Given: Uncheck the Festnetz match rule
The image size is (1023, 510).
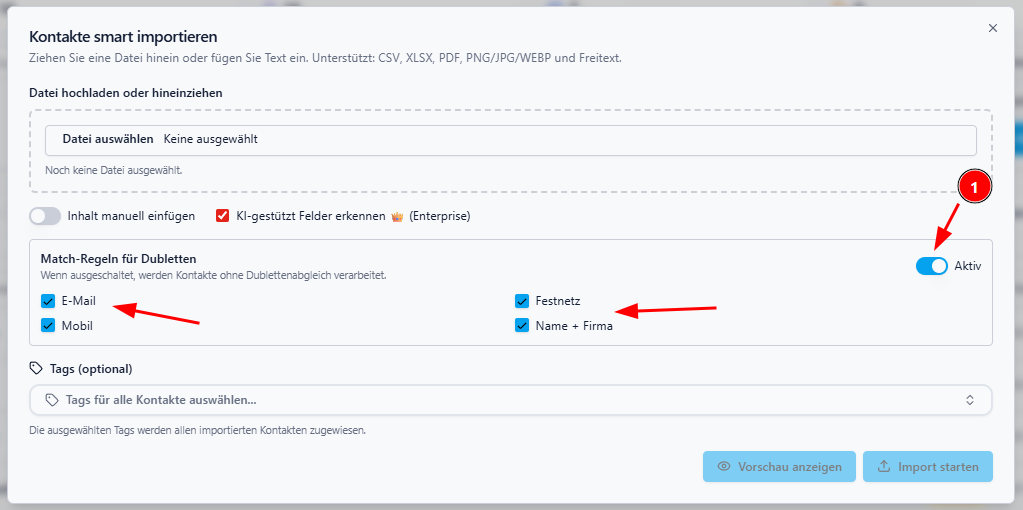Looking at the screenshot, I should pyautogui.click(x=522, y=301).
